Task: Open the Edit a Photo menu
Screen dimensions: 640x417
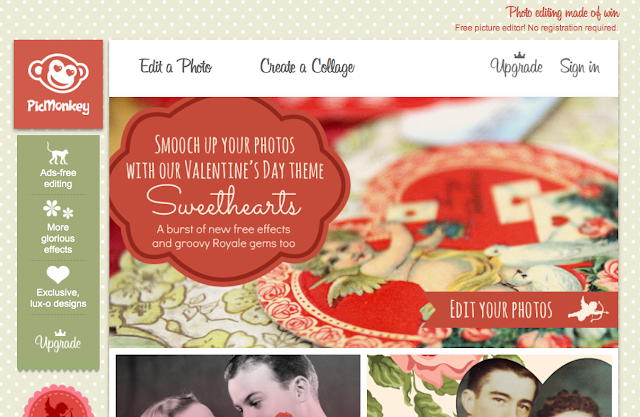Action: point(176,67)
